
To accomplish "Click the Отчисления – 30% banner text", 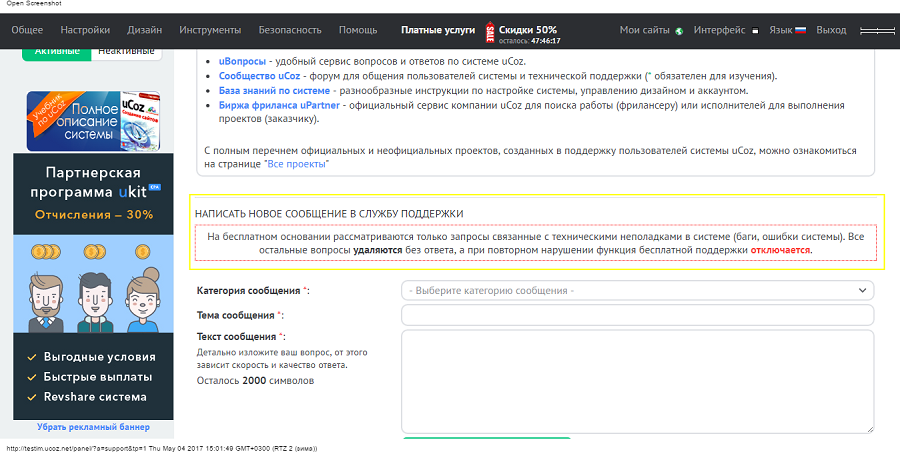I will pos(94,215).
